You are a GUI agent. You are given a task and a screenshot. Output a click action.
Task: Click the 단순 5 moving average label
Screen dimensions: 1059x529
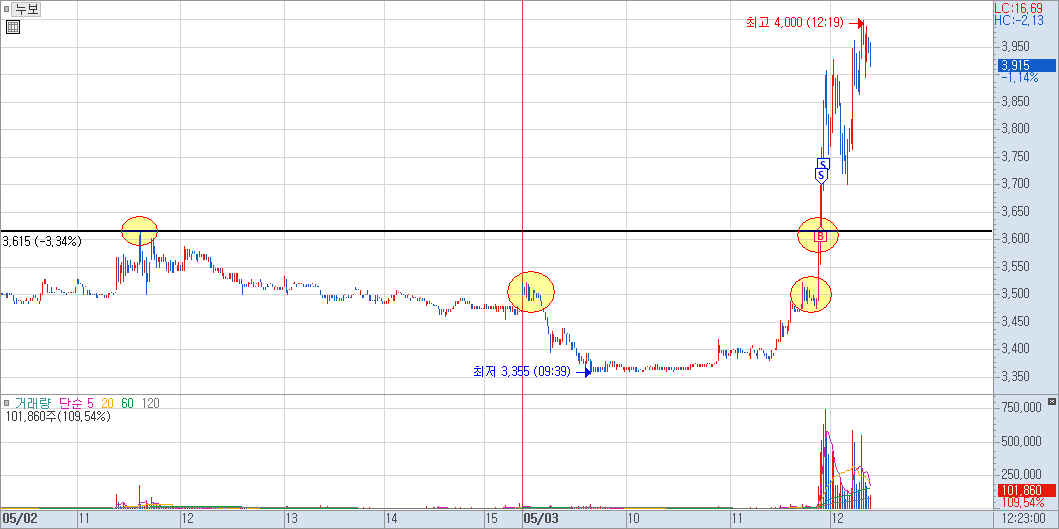tap(76, 403)
